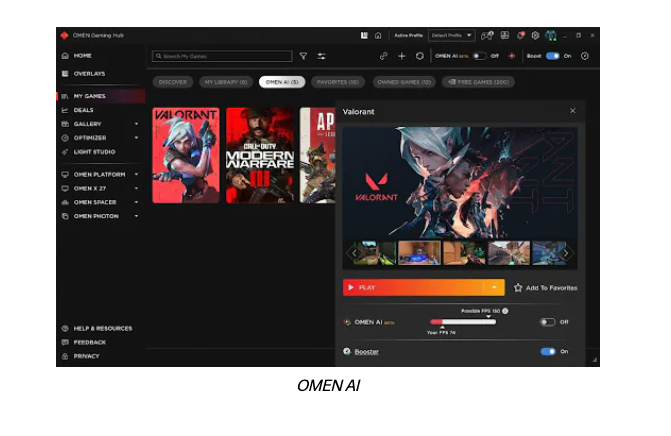Viewport: 671px width, 436px height.
Task: Click the star Add To Favorites icon
Action: click(x=518, y=287)
